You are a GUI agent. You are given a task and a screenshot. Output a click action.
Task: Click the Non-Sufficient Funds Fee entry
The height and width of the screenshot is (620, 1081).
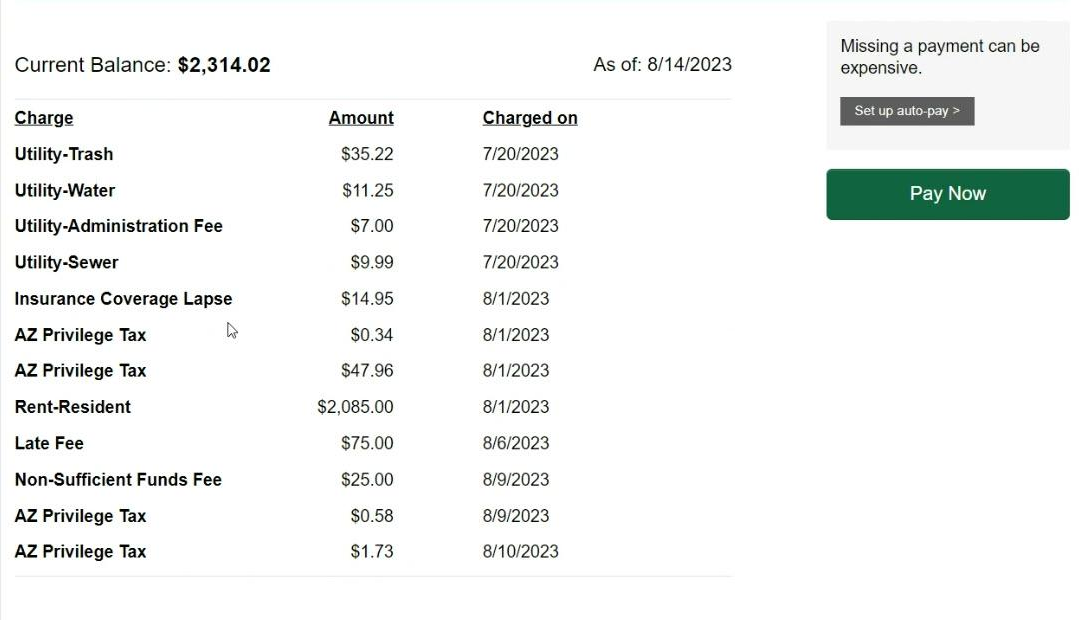(118, 479)
